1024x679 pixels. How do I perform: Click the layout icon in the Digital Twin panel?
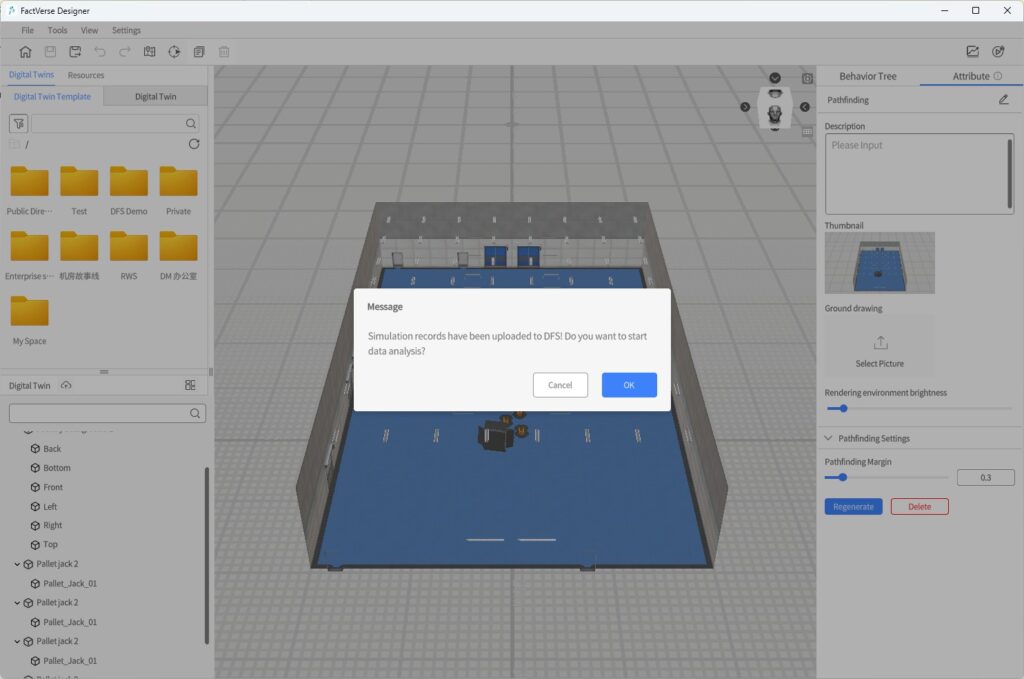click(190, 385)
